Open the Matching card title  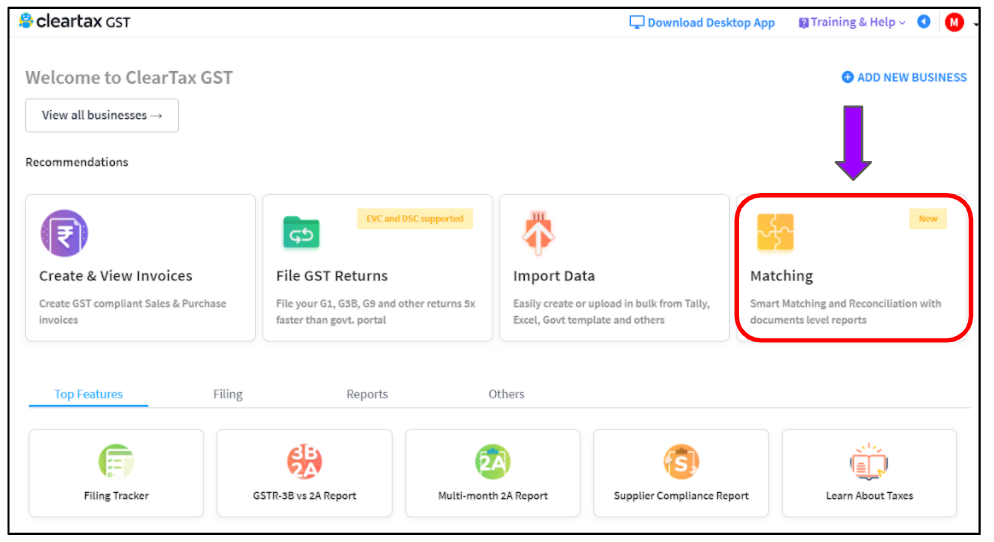click(x=781, y=276)
